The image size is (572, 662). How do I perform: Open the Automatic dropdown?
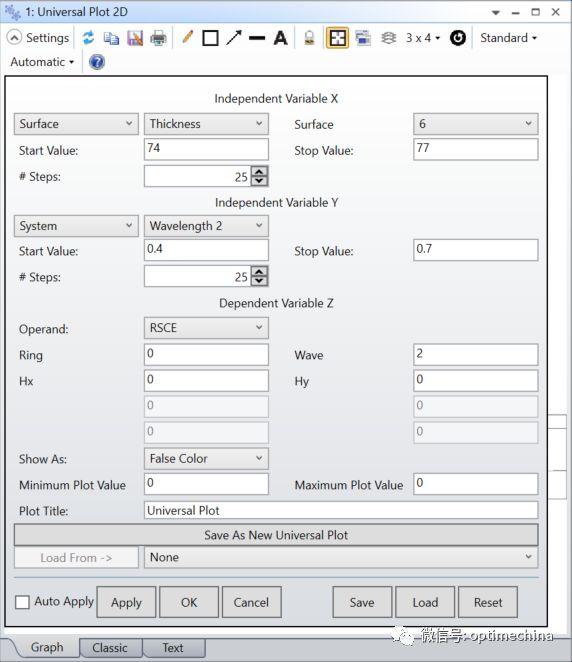click(42, 62)
